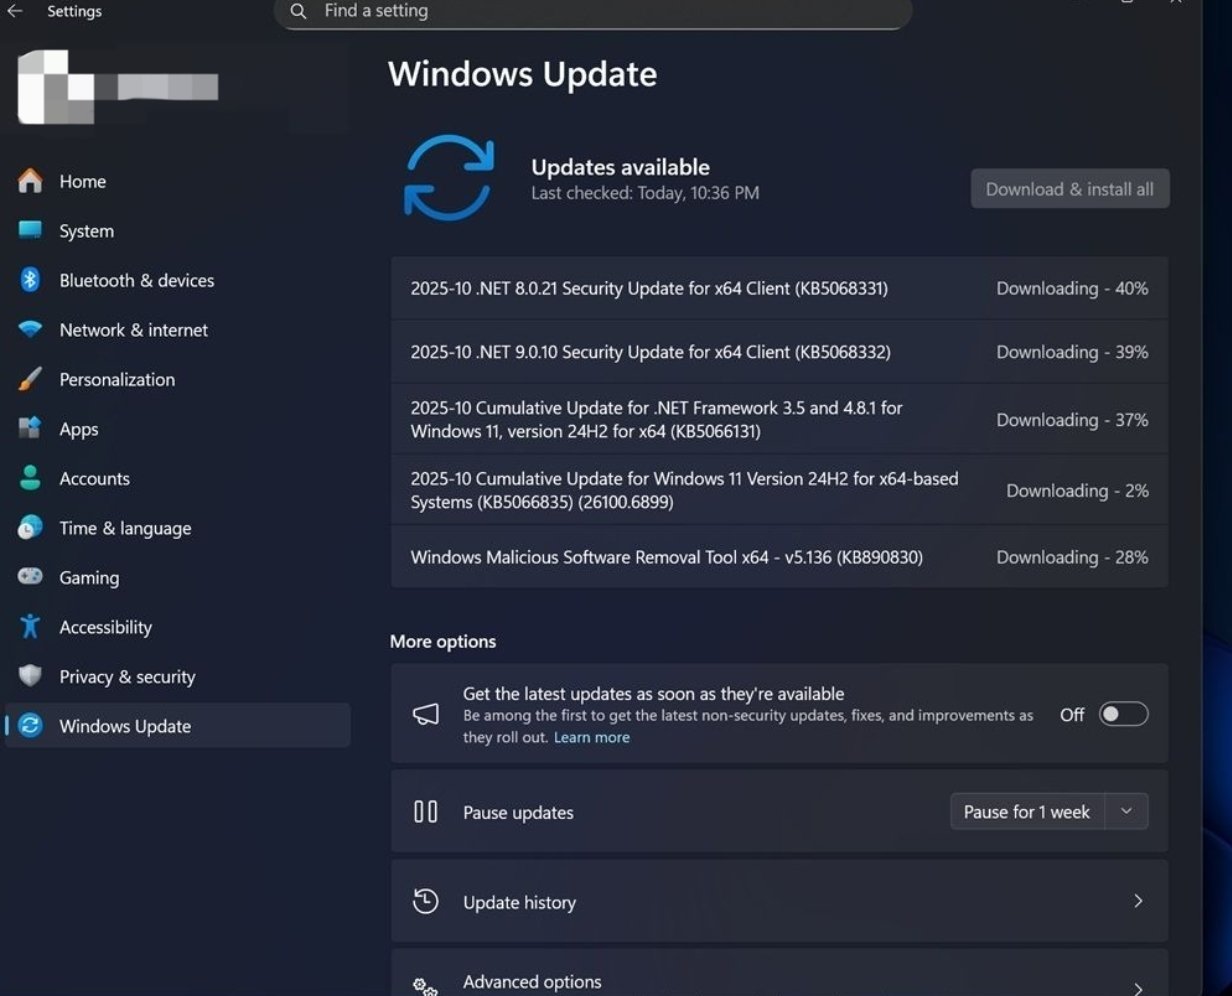Click the Home house icon
Viewport: 1232px width, 996px height.
click(x=31, y=181)
